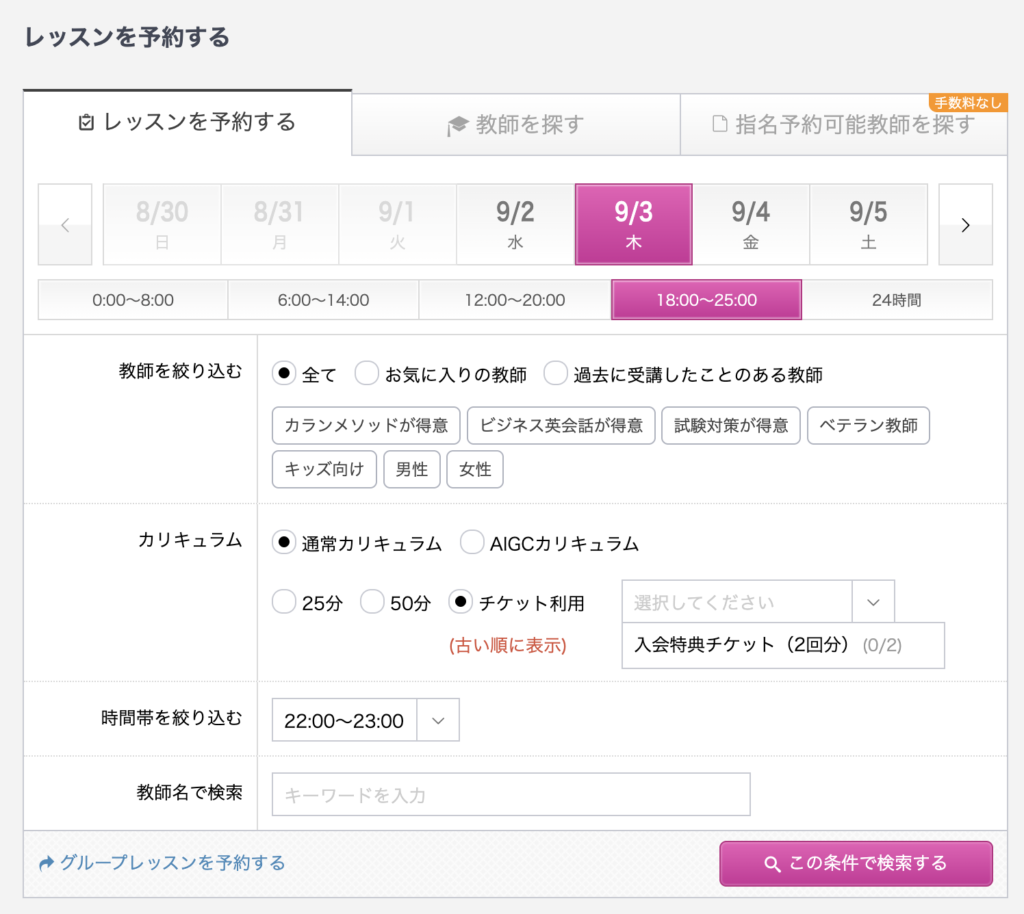The image size is (1024, 914).
Task: Select チケット利用 radio button
Action: coord(460,602)
